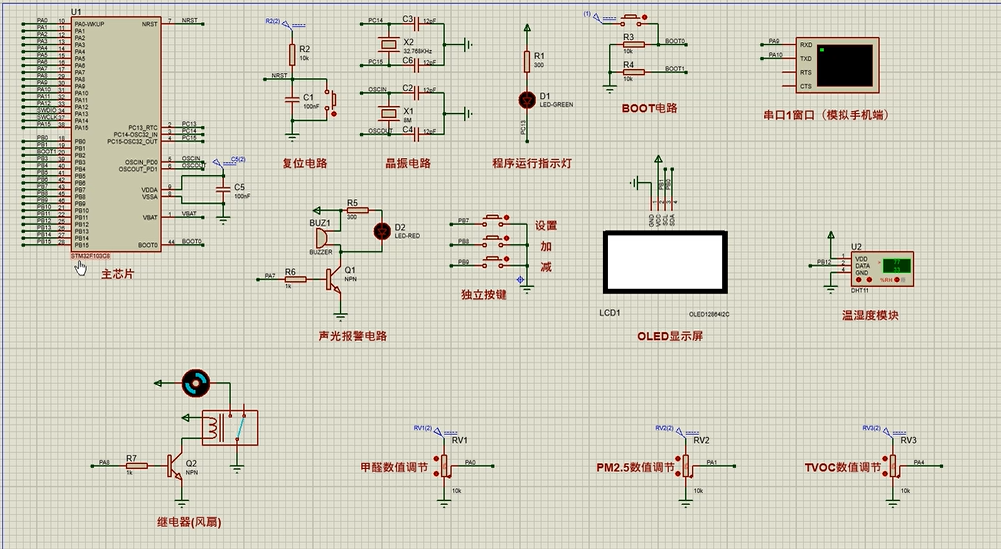This screenshot has height=549, width=1001.
Task: Select the LED-RED diode D2
Action: pyautogui.click(x=382, y=231)
